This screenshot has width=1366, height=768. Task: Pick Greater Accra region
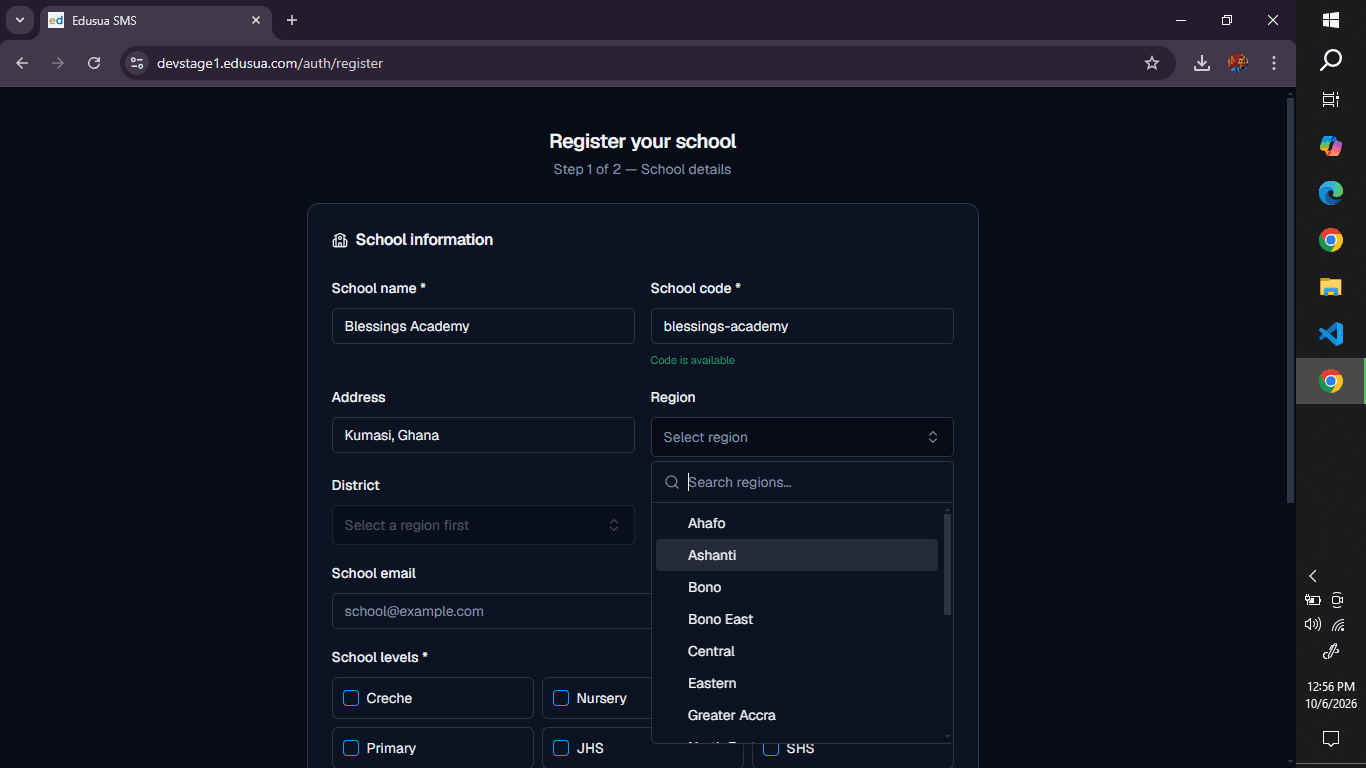click(x=797, y=715)
